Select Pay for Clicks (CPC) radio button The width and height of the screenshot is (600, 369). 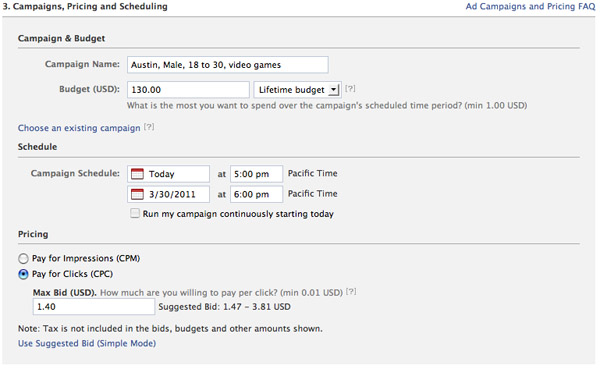(x=23, y=274)
